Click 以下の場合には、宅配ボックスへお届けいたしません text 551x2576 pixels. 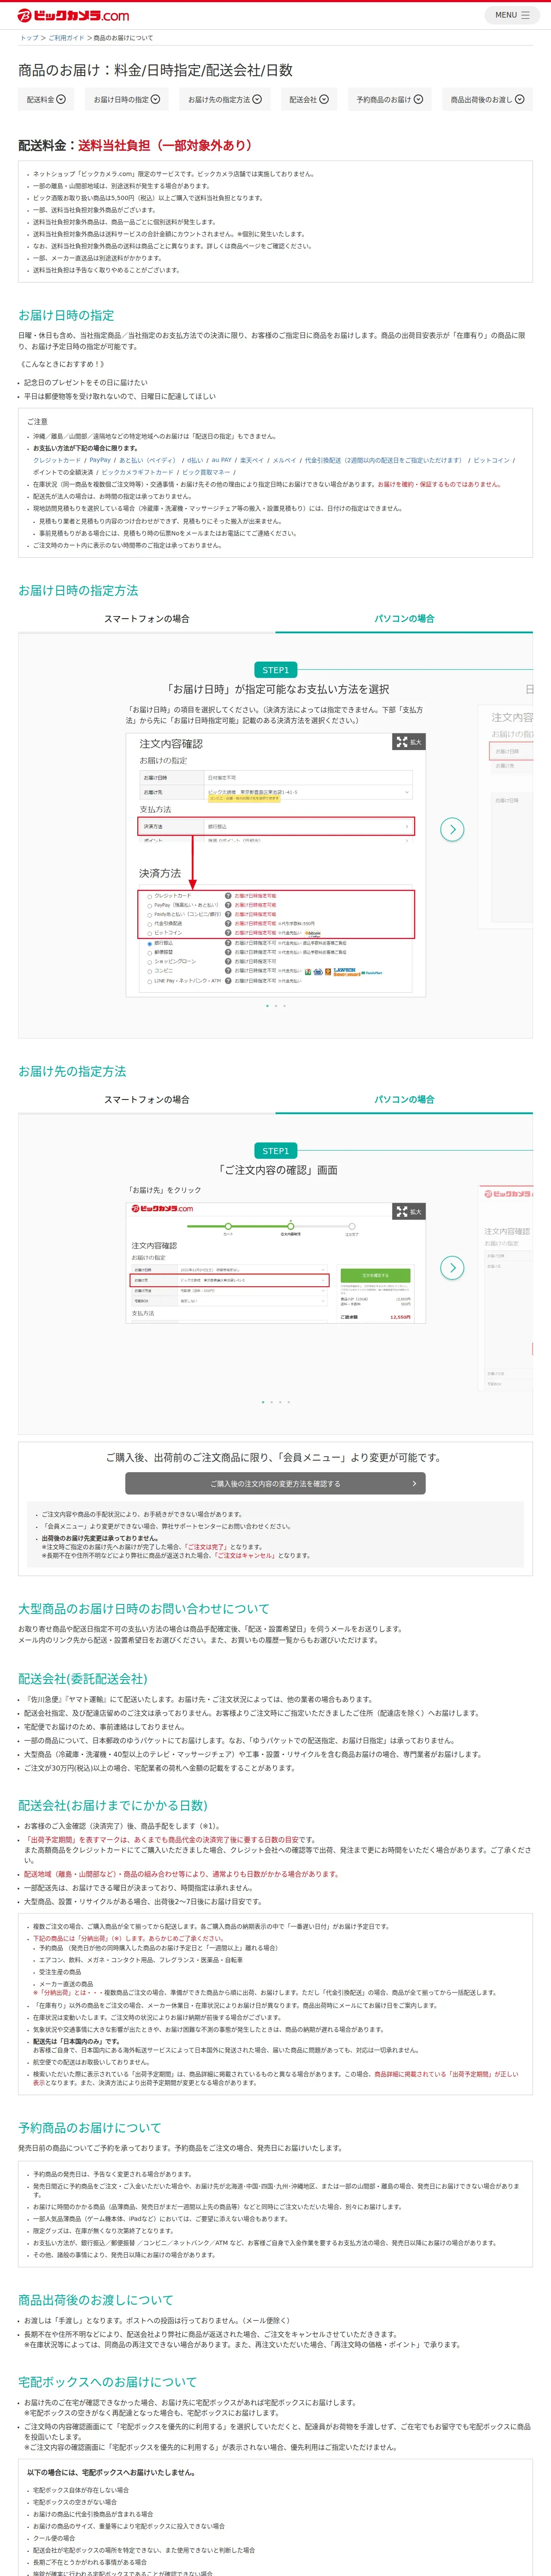pyautogui.click(x=111, y=2472)
